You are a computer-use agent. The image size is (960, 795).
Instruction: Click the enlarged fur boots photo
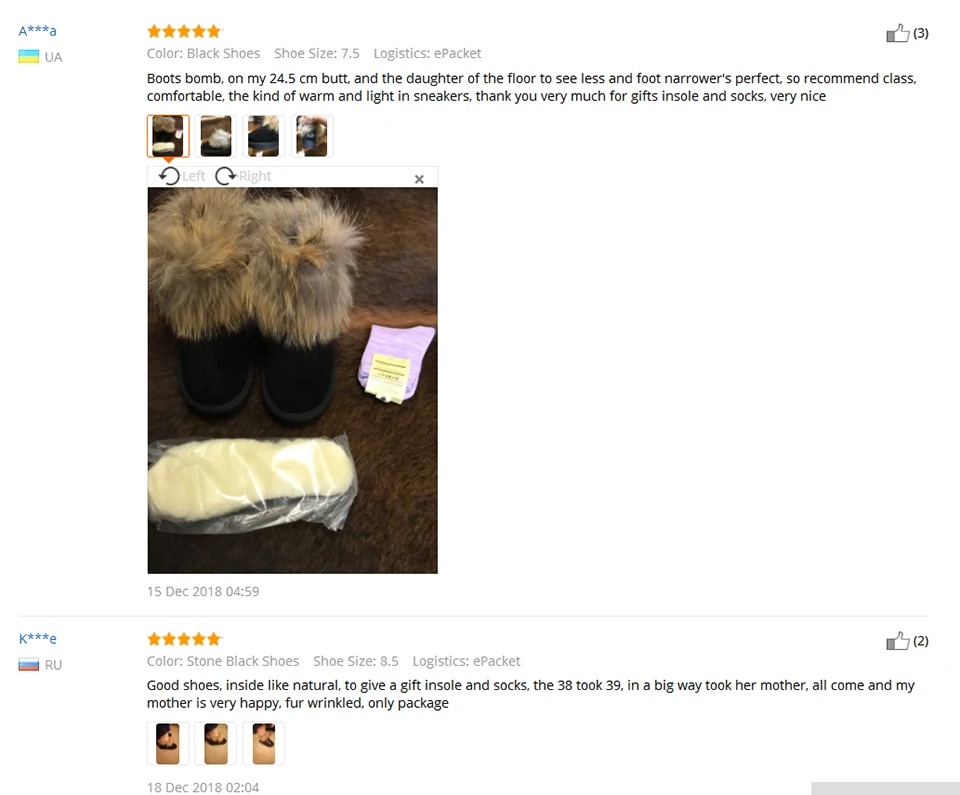[x=293, y=380]
